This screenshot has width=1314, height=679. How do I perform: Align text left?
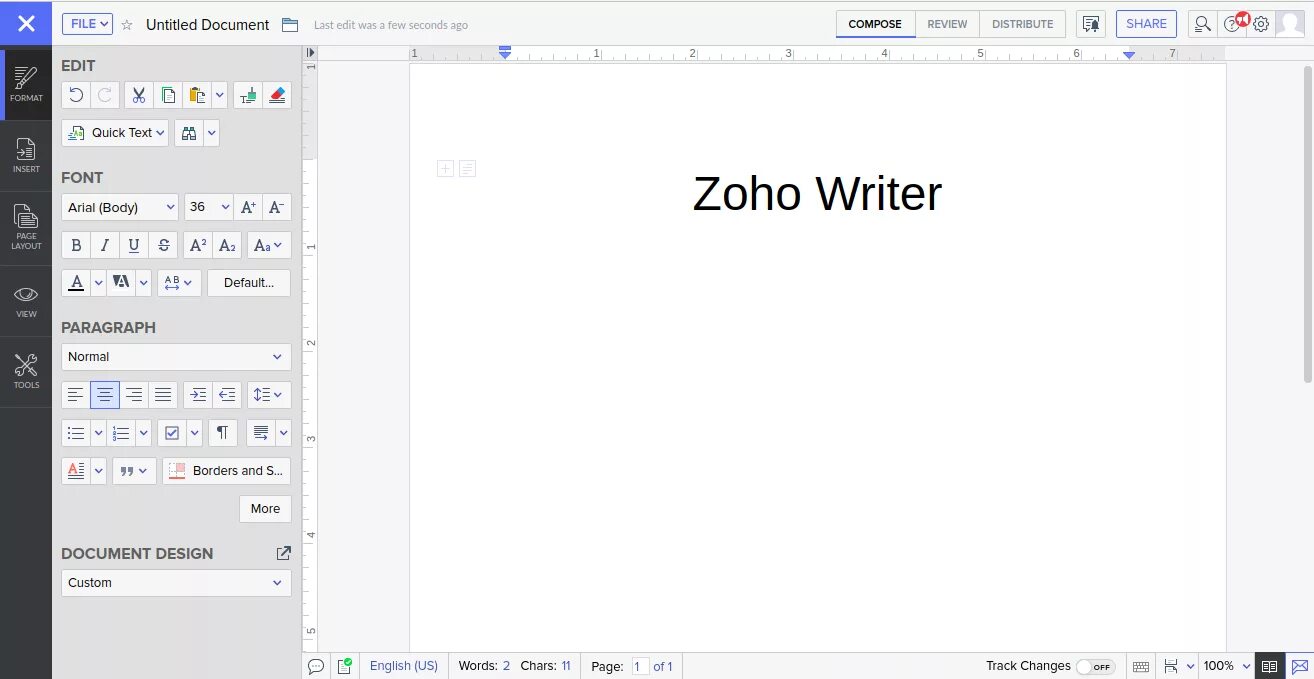click(76, 395)
